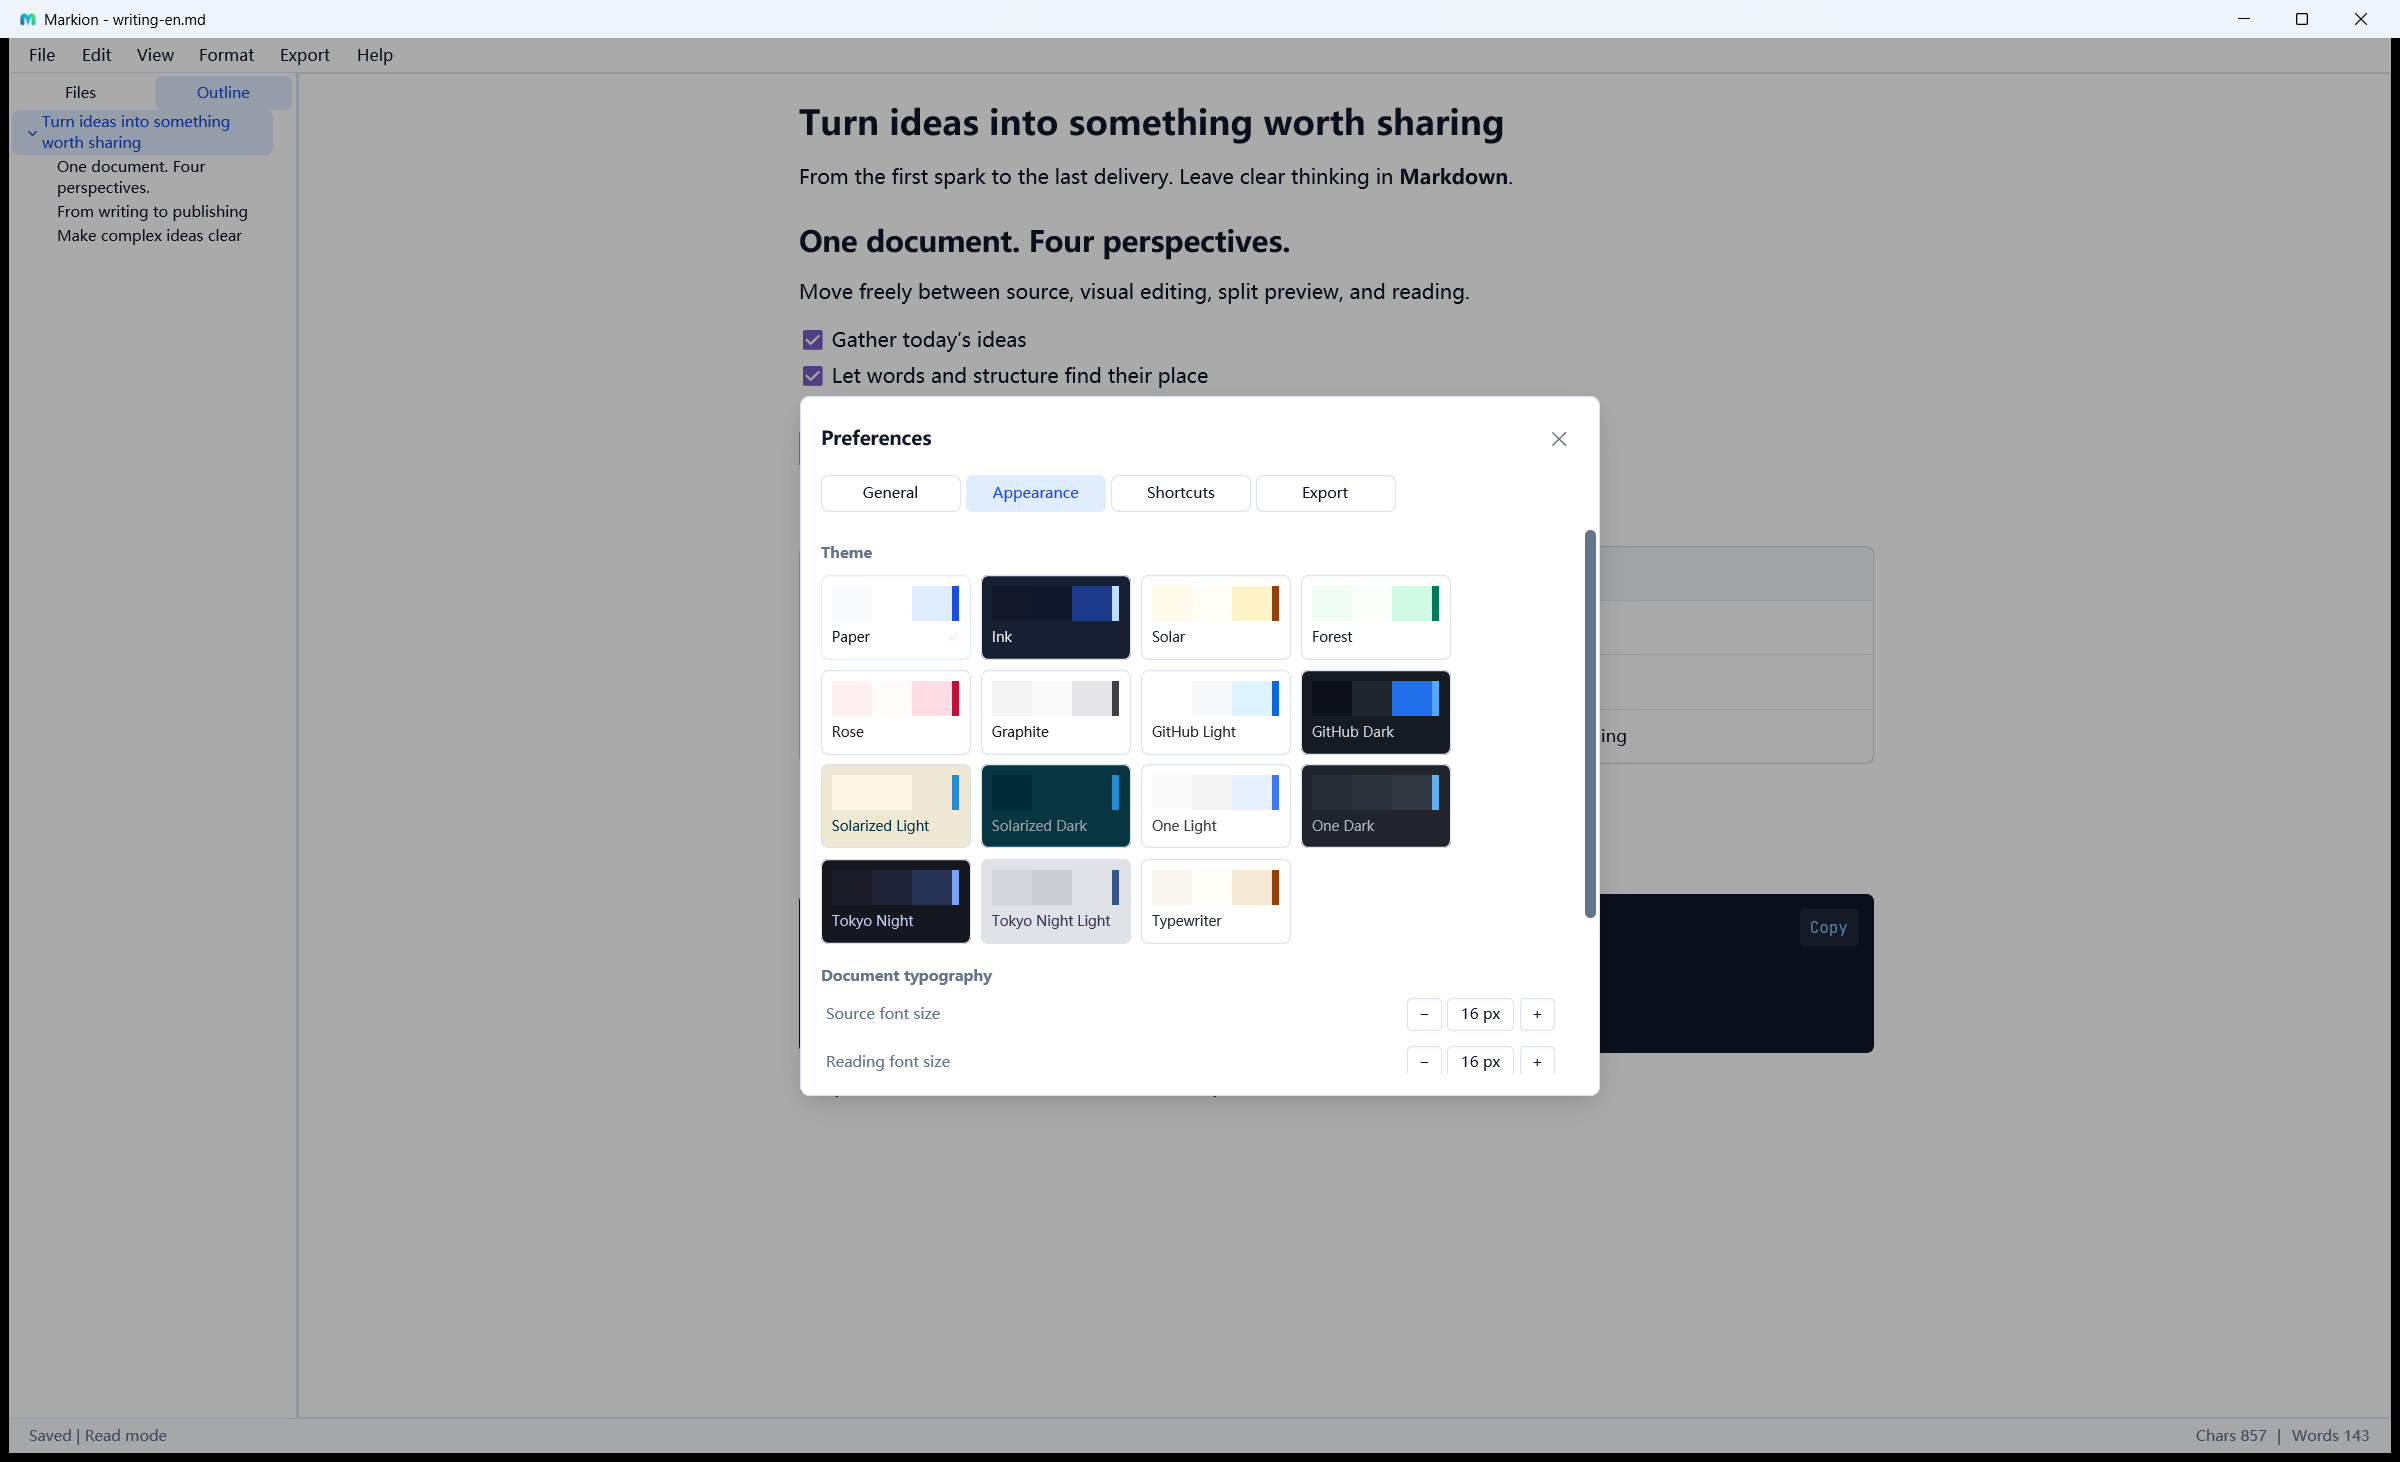Select the One Light theme

click(1215, 806)
